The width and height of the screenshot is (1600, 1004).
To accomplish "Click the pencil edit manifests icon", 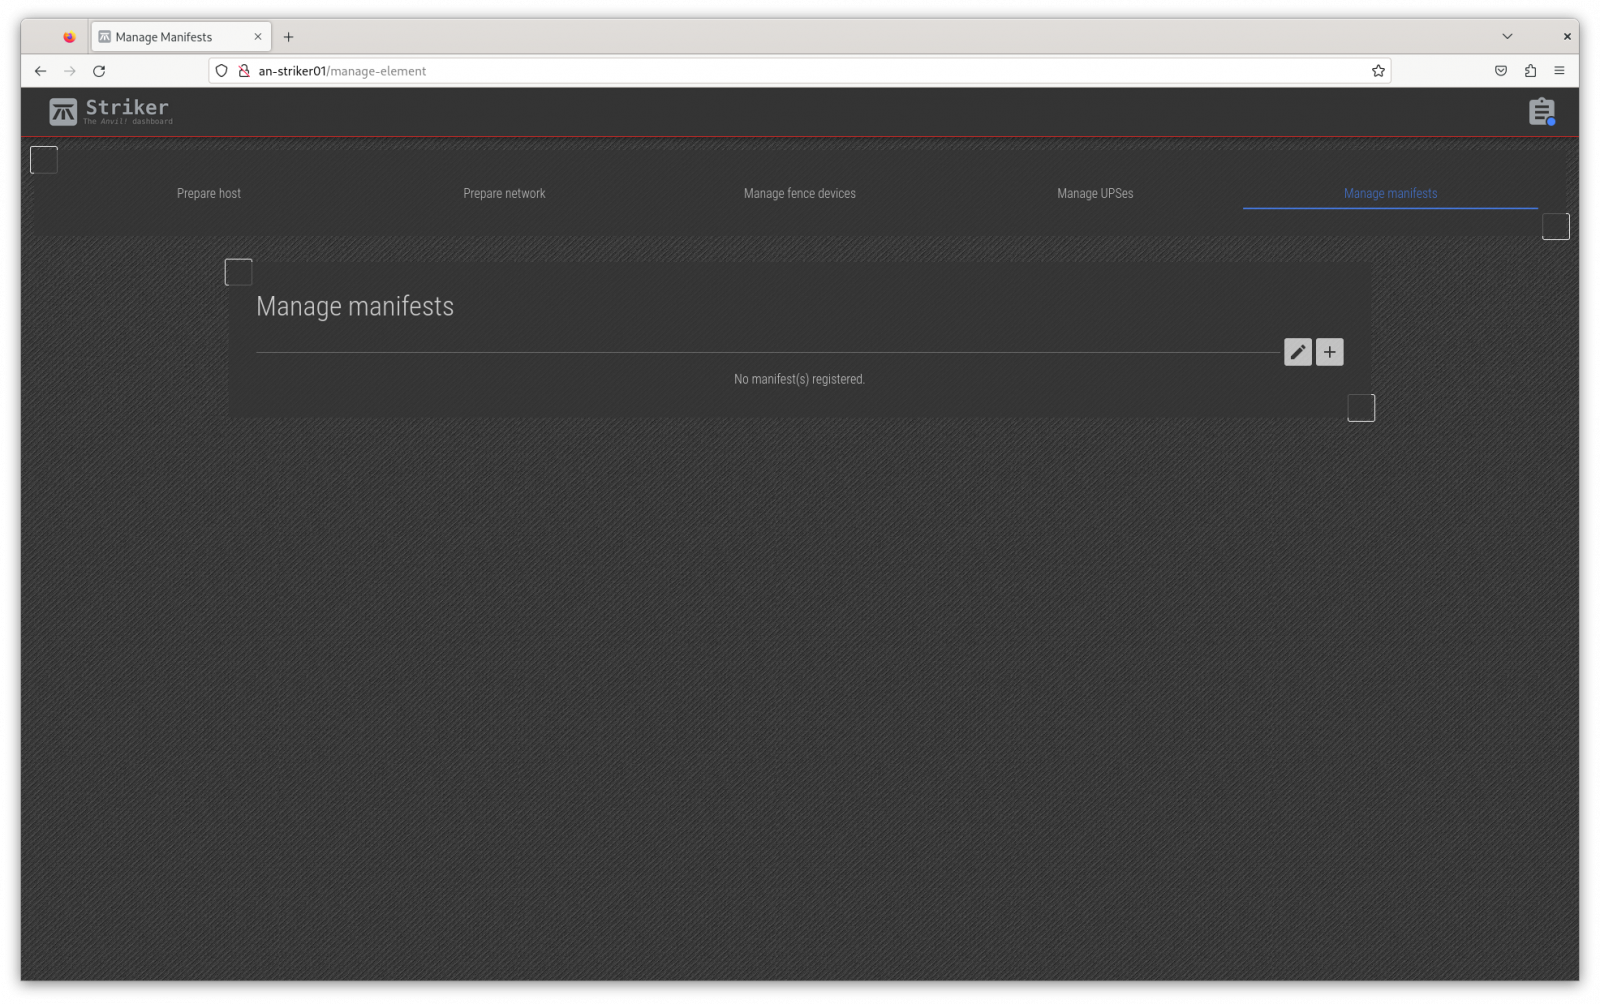I will pyautogui.click(x=1297, y=352).
